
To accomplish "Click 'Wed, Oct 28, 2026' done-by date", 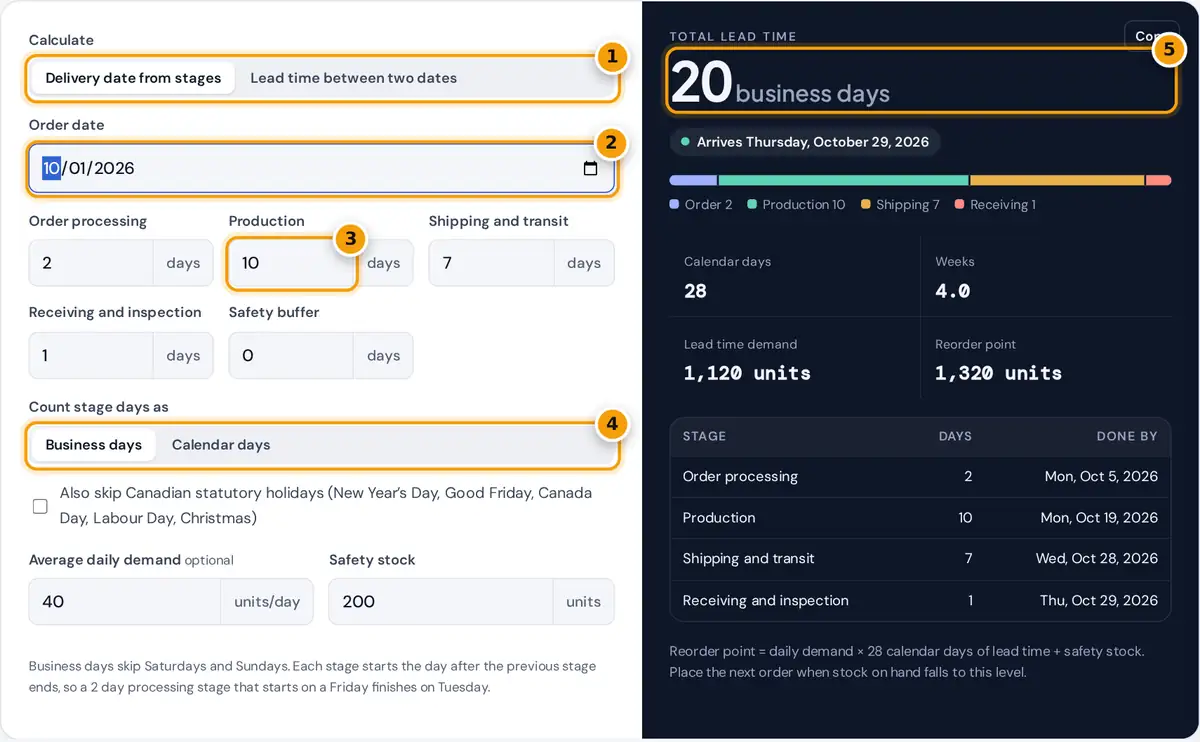I will (1097, 559).
